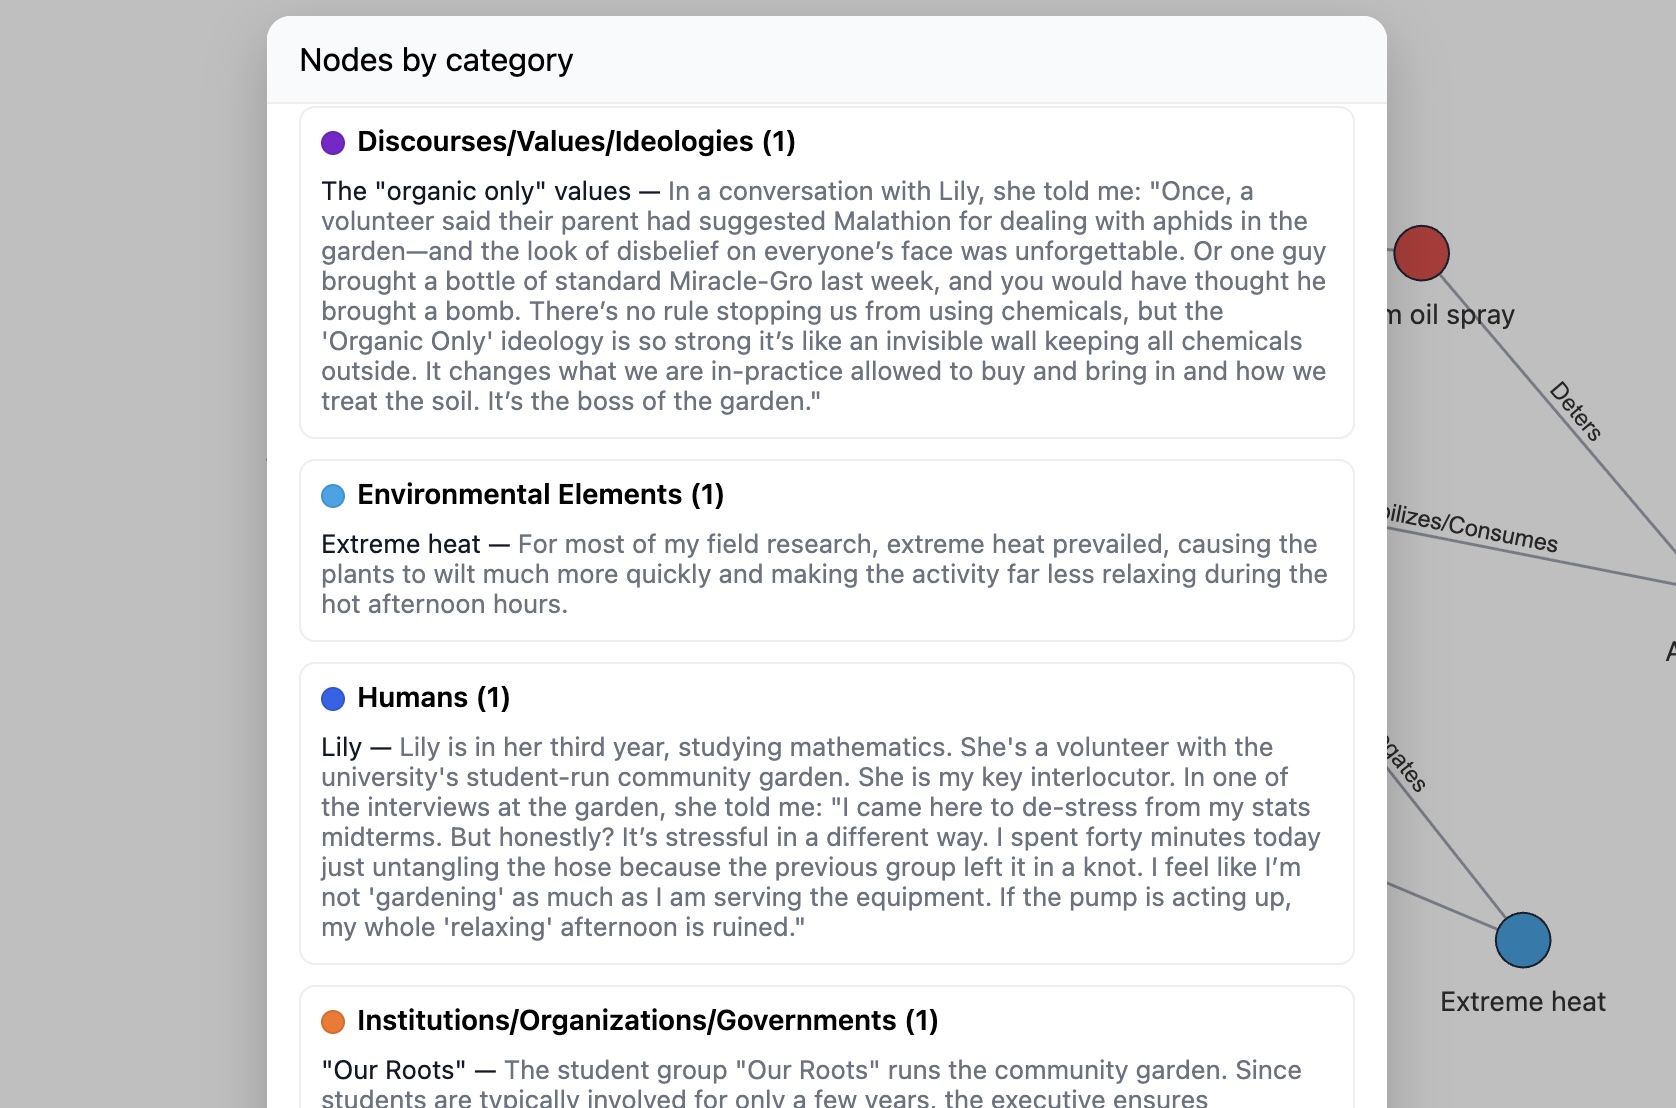Click the blue Humans category dot
The height and width of the screenshot is (1108, 1676).
click(332, 698)
